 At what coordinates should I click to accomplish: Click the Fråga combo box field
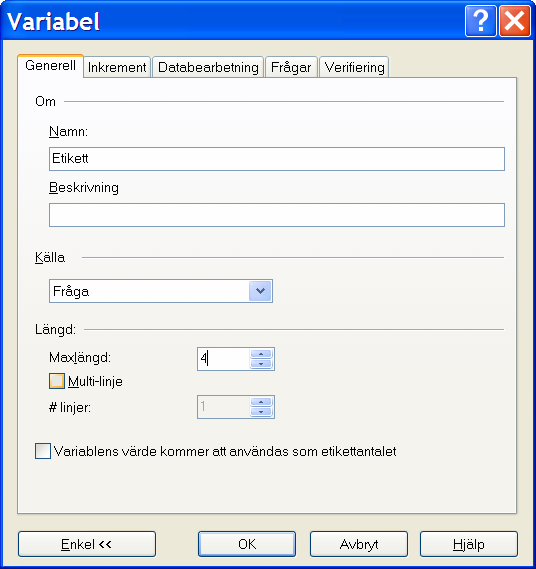point(161,291)
